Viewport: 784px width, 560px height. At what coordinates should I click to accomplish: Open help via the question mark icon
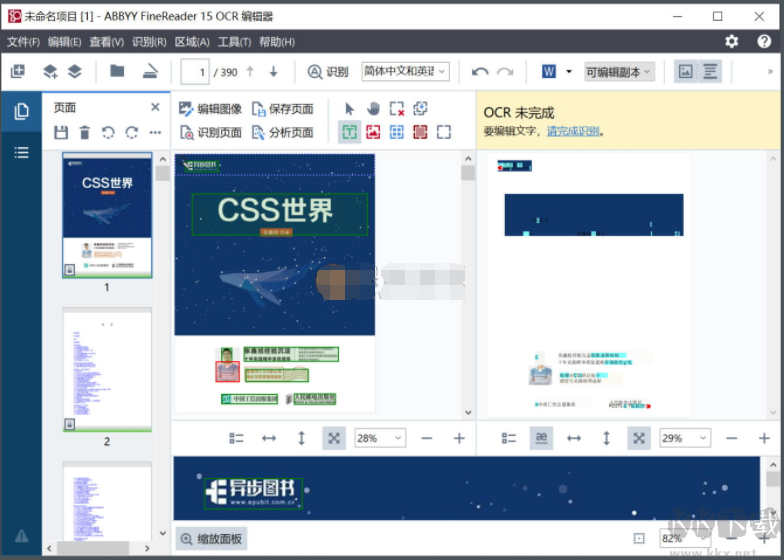pos(764,42)
